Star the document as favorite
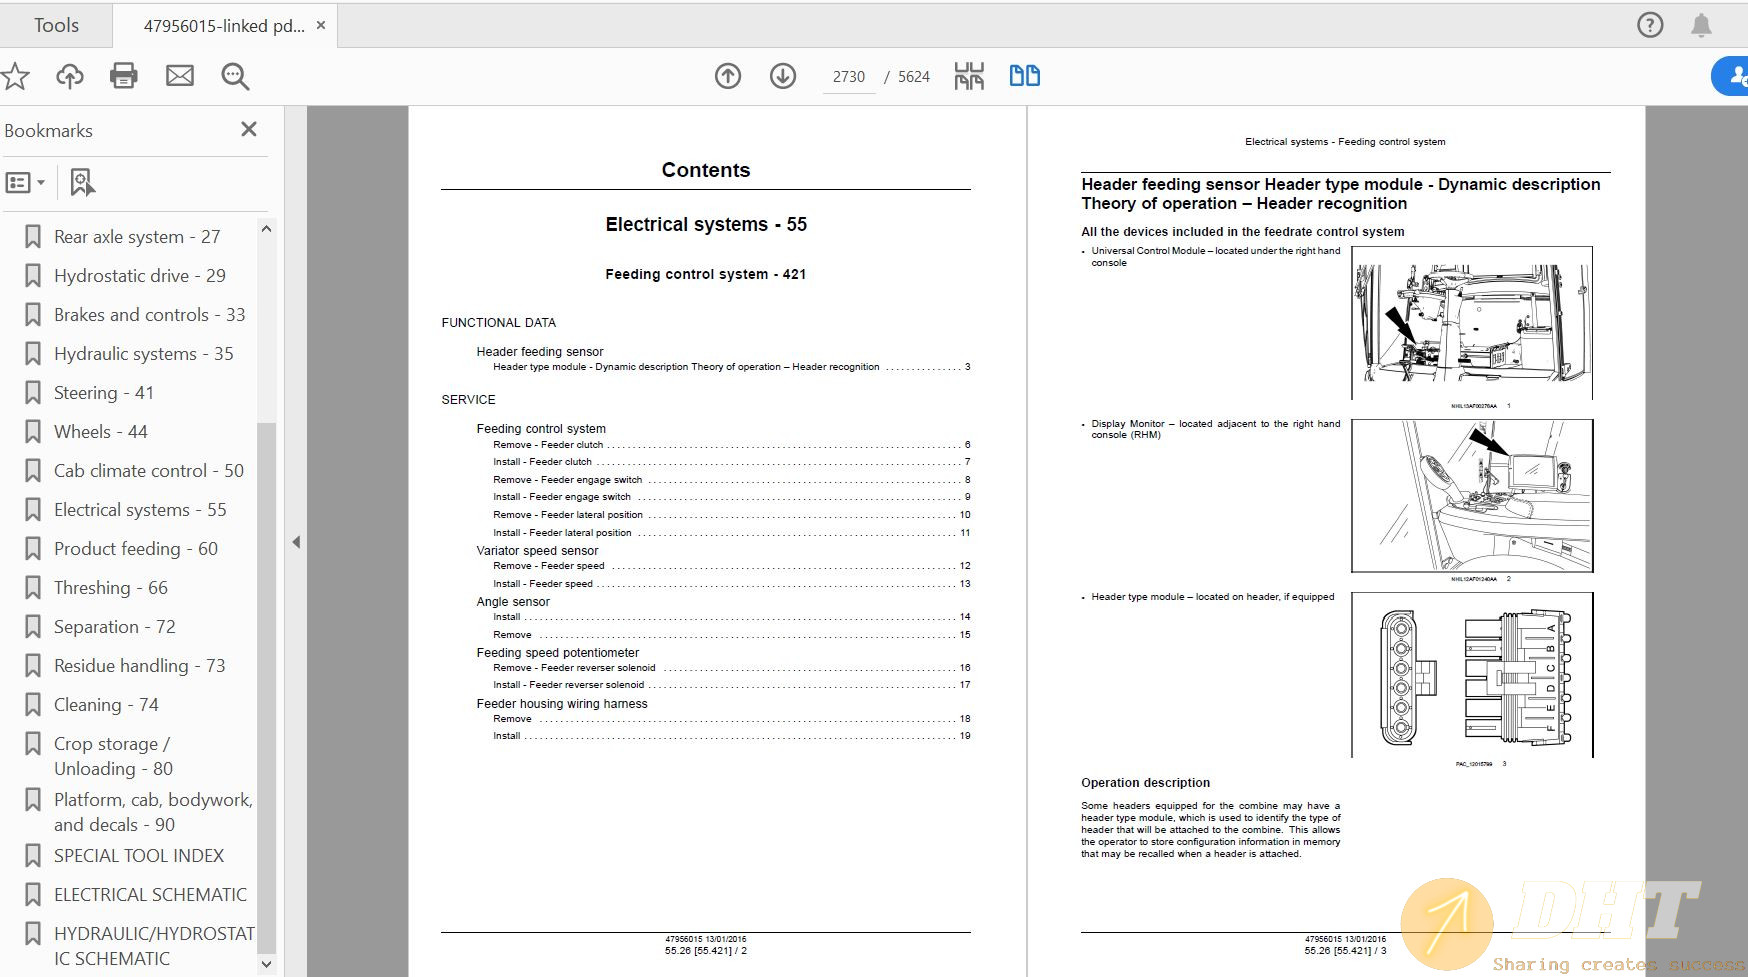1748x977 pixels. click(x=15, y=76)
